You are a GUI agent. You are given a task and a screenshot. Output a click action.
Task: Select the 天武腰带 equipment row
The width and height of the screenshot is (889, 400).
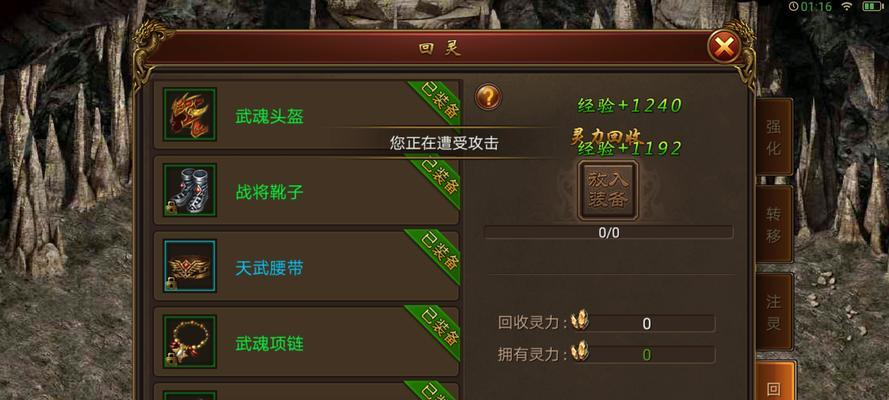coord(306,266)
